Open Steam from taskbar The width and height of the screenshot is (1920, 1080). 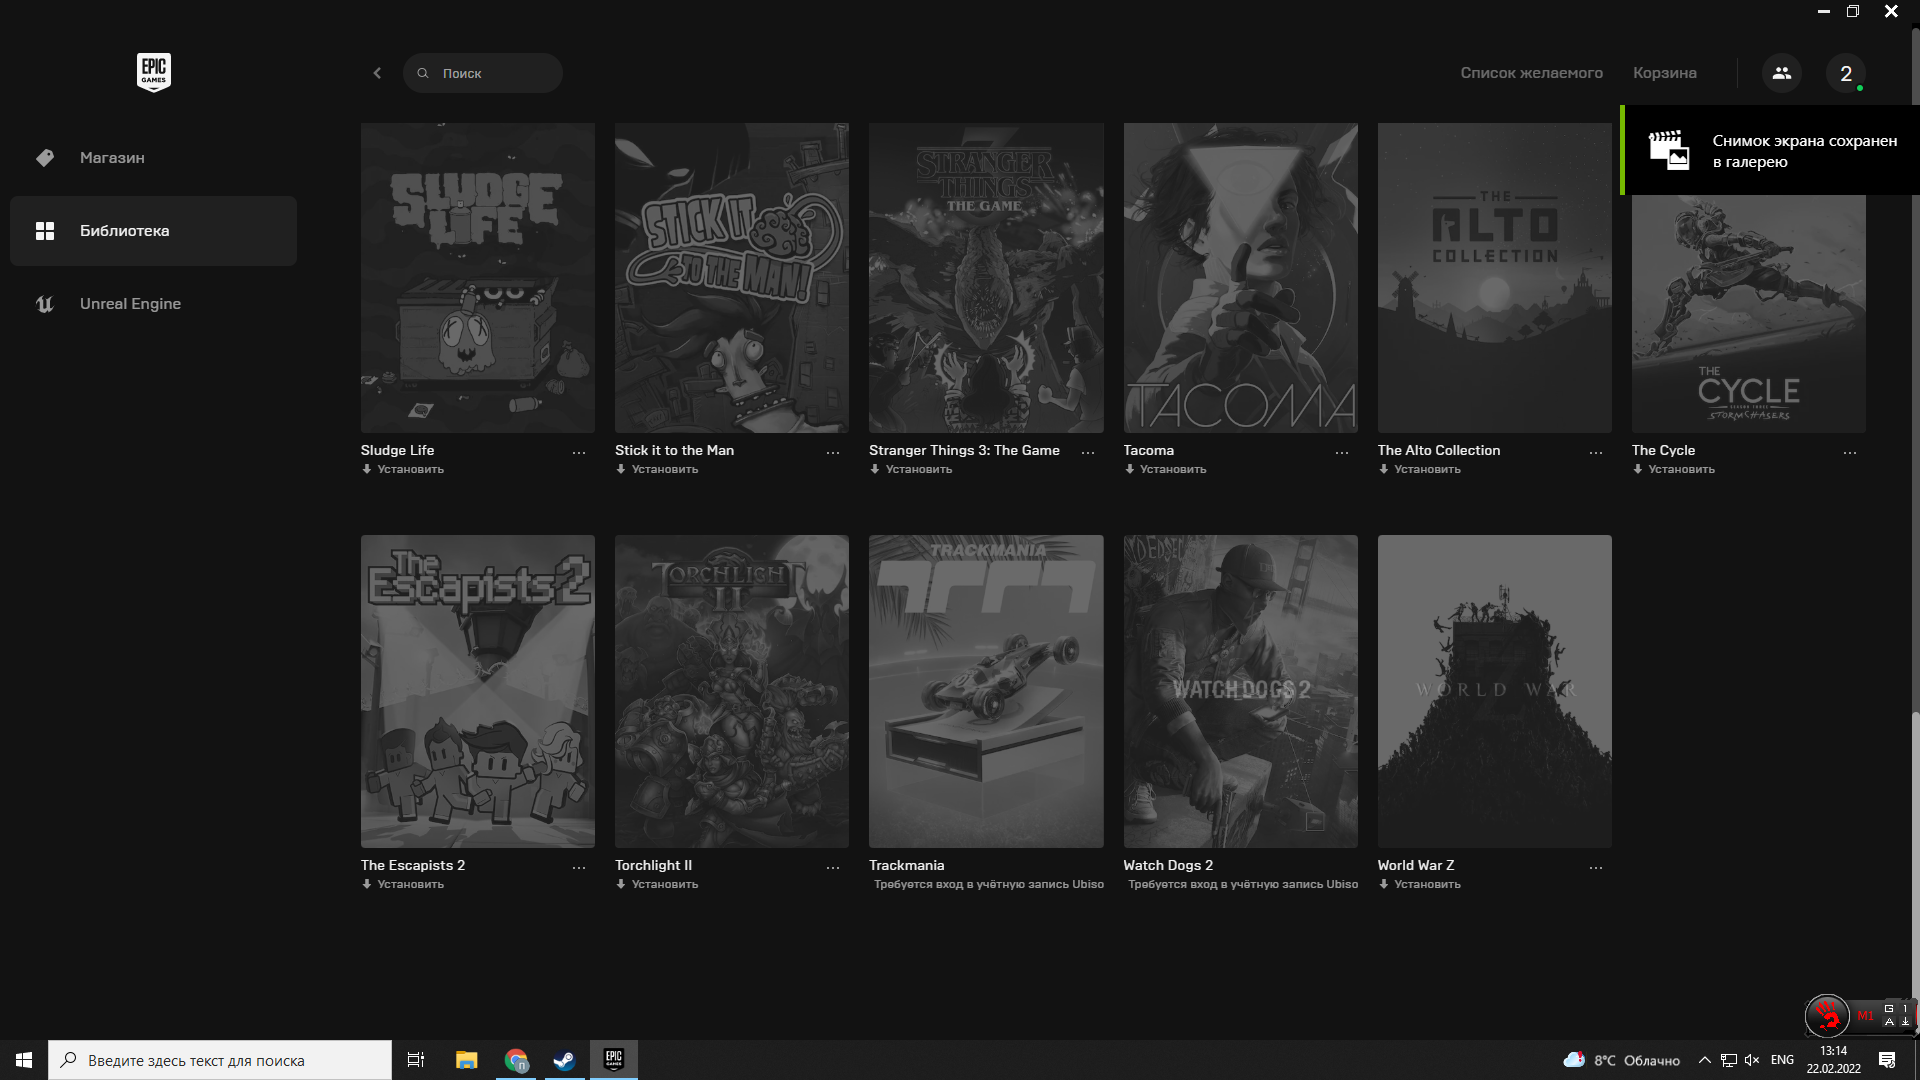tap(565, 1060)
